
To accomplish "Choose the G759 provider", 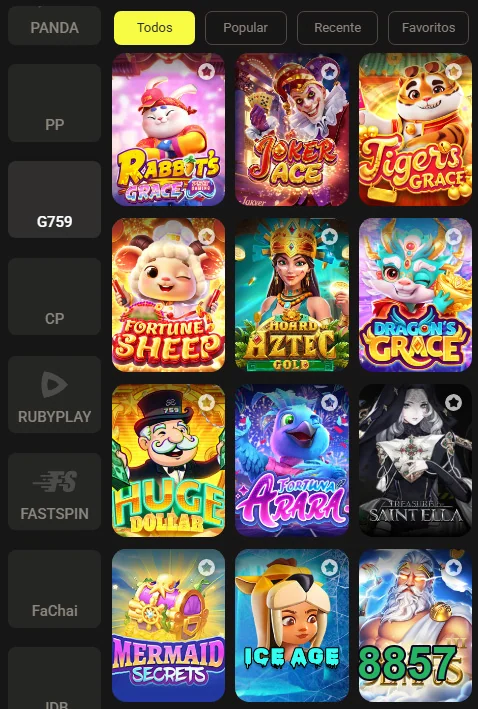I will pyautogui.click(x=54, y=199).
